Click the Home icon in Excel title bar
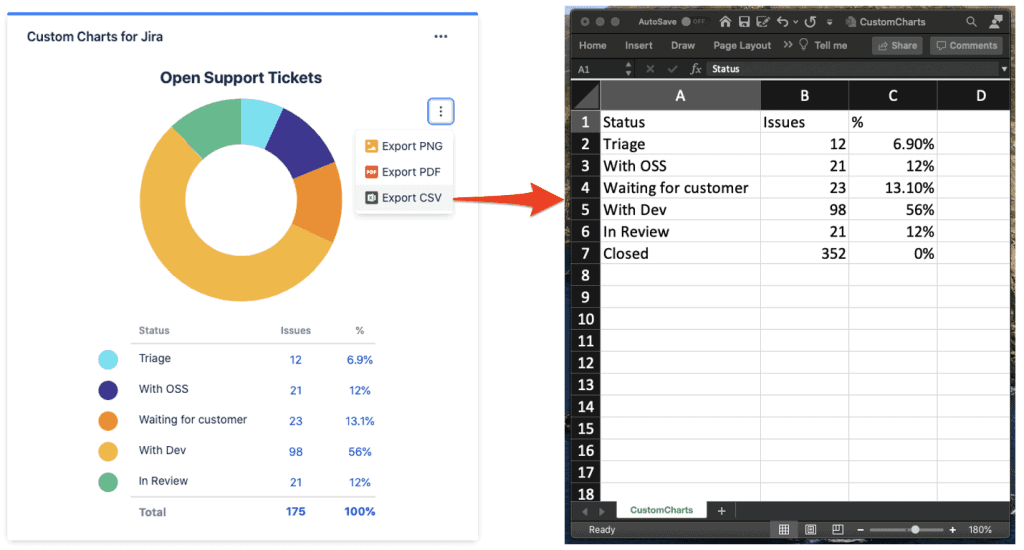The width and height of the screenshot is (1024, 550). tap(726, 21)
